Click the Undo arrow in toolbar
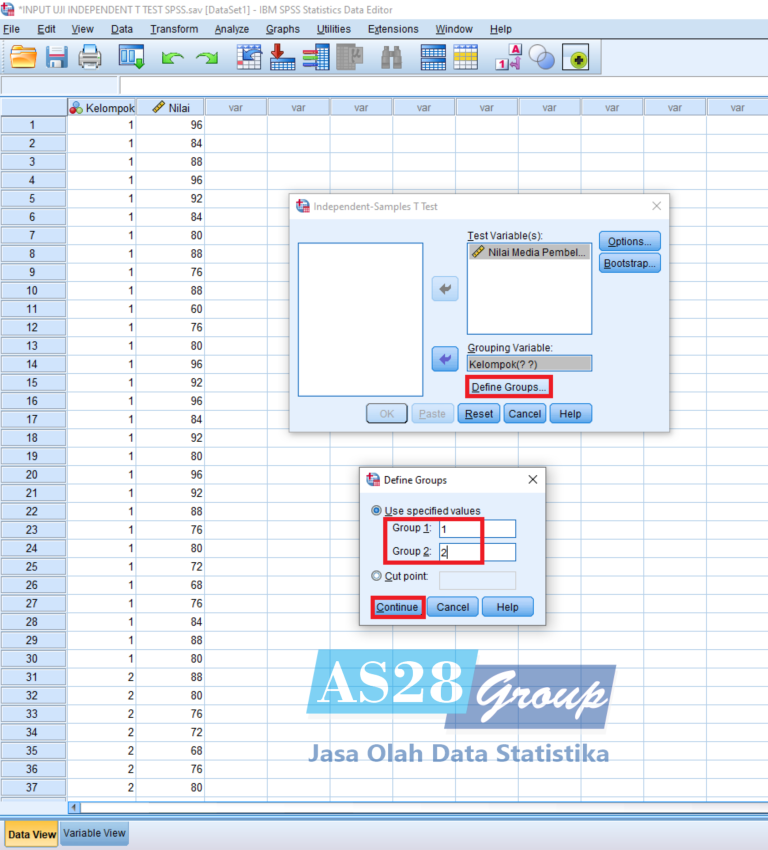The image size is (768, 850). click(x=172, y=59)
